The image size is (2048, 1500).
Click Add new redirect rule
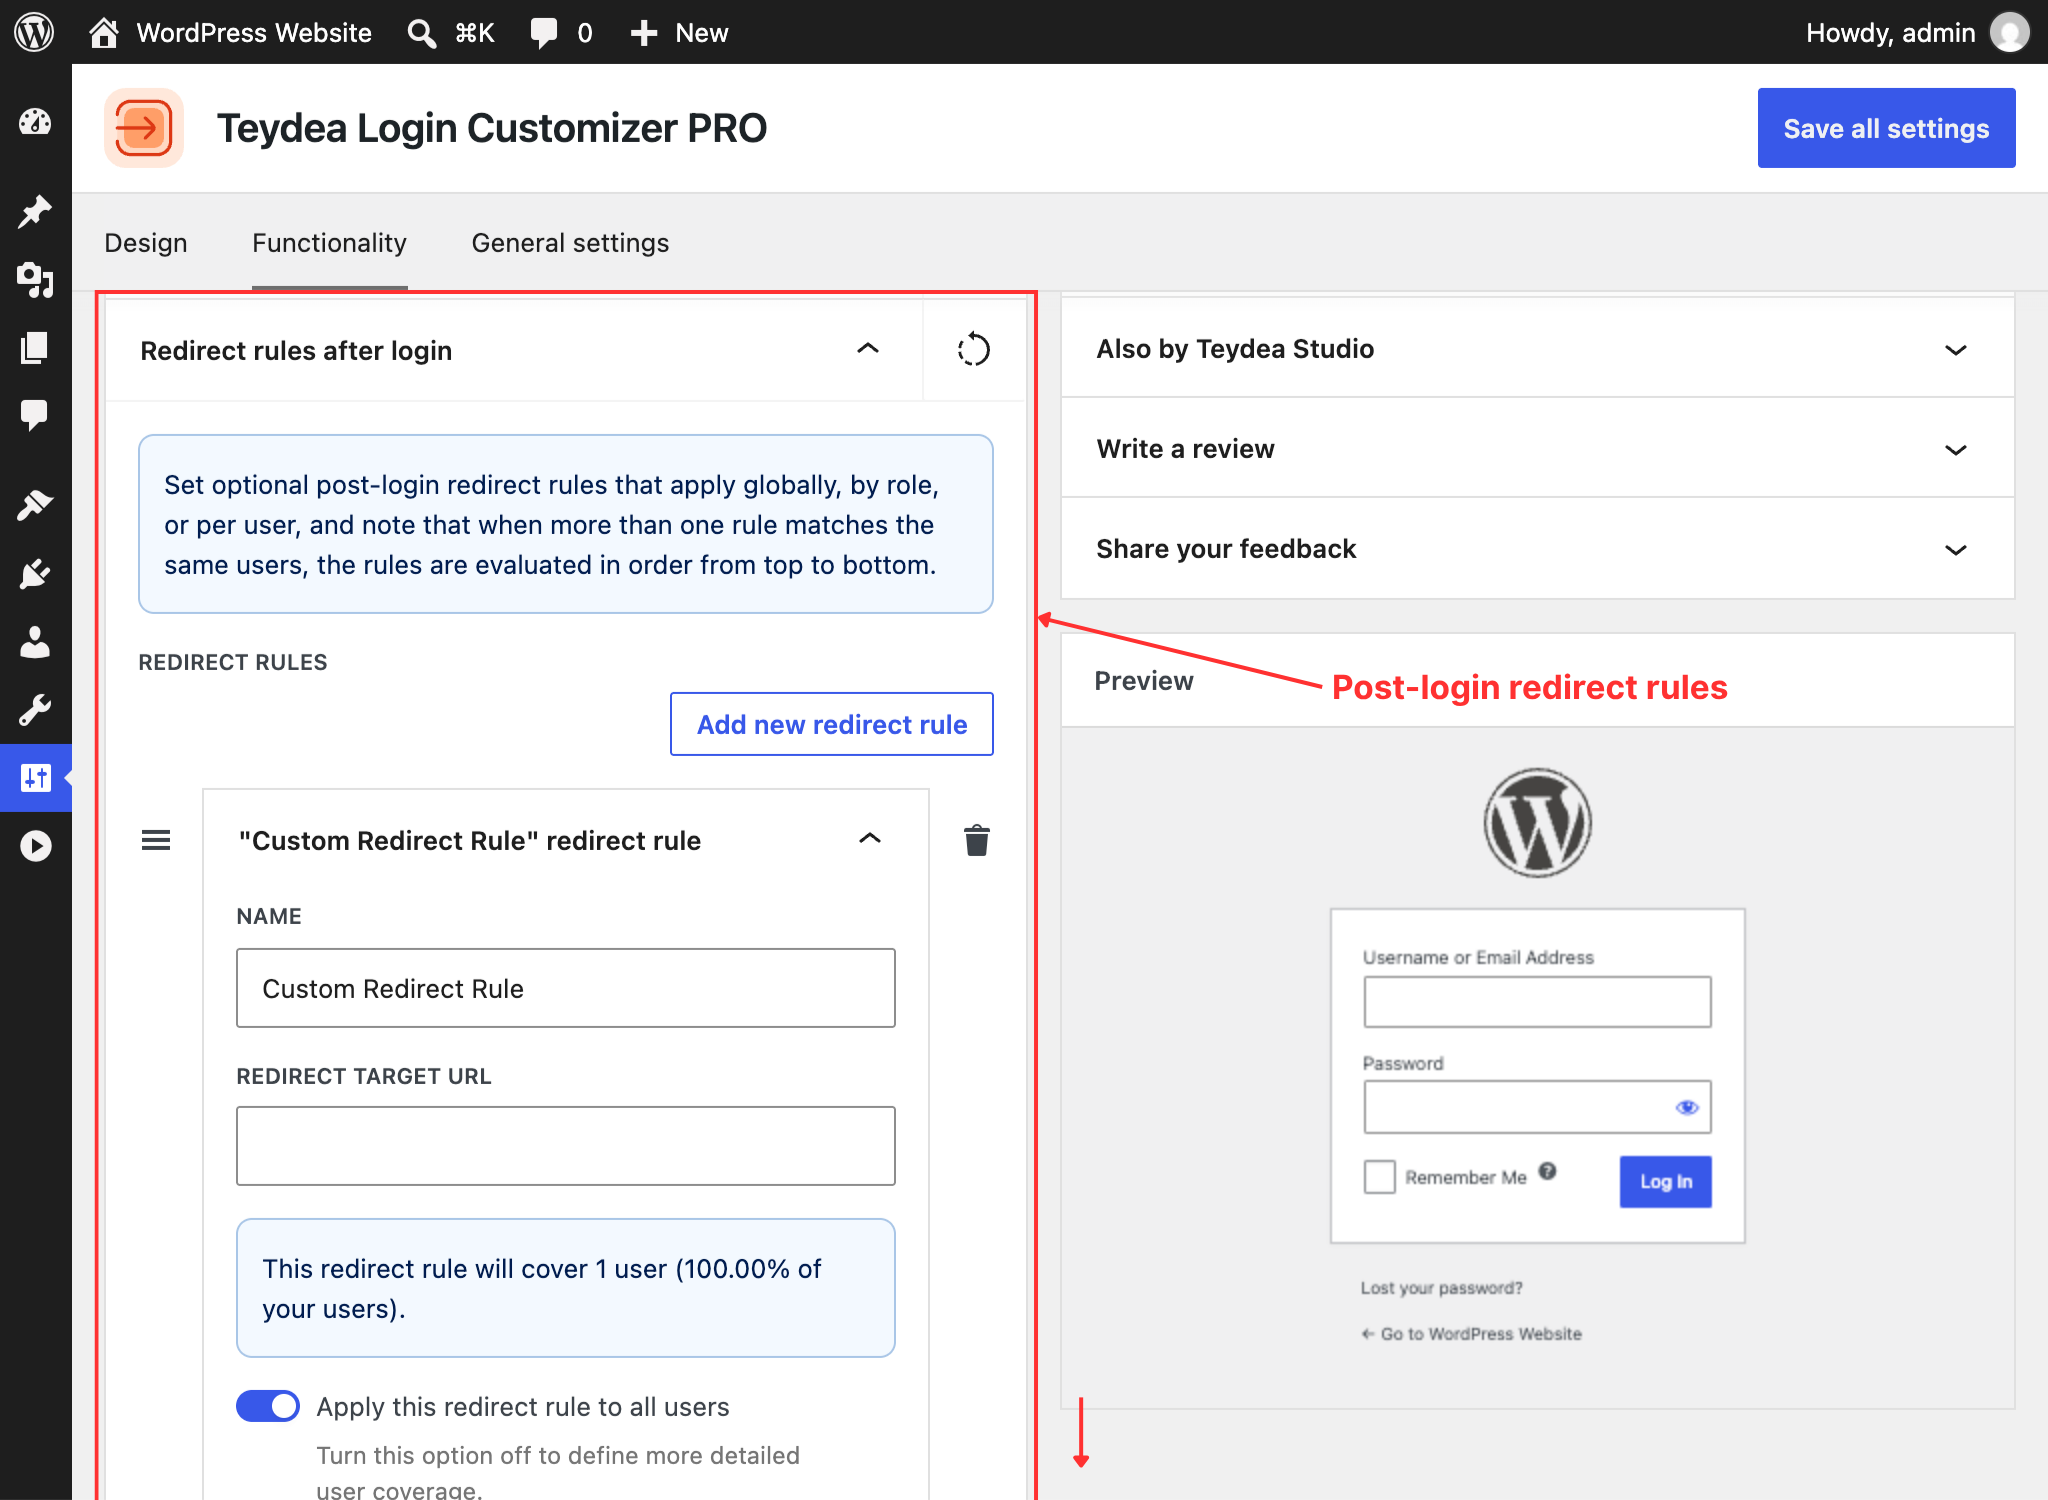pyautogui.click(x=832, y=724)
